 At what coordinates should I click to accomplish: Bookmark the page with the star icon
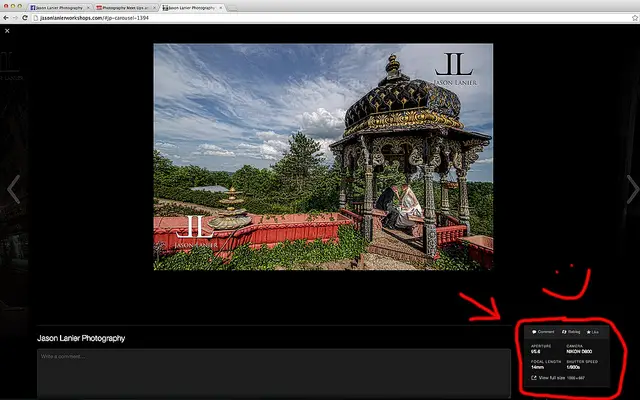pyautogui.click(x=635, y=18)
